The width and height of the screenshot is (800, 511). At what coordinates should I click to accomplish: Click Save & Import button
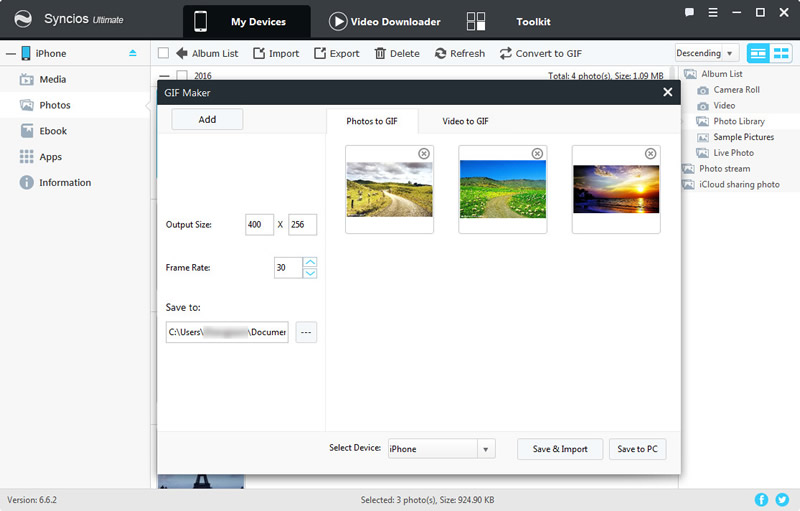(560, 449)
